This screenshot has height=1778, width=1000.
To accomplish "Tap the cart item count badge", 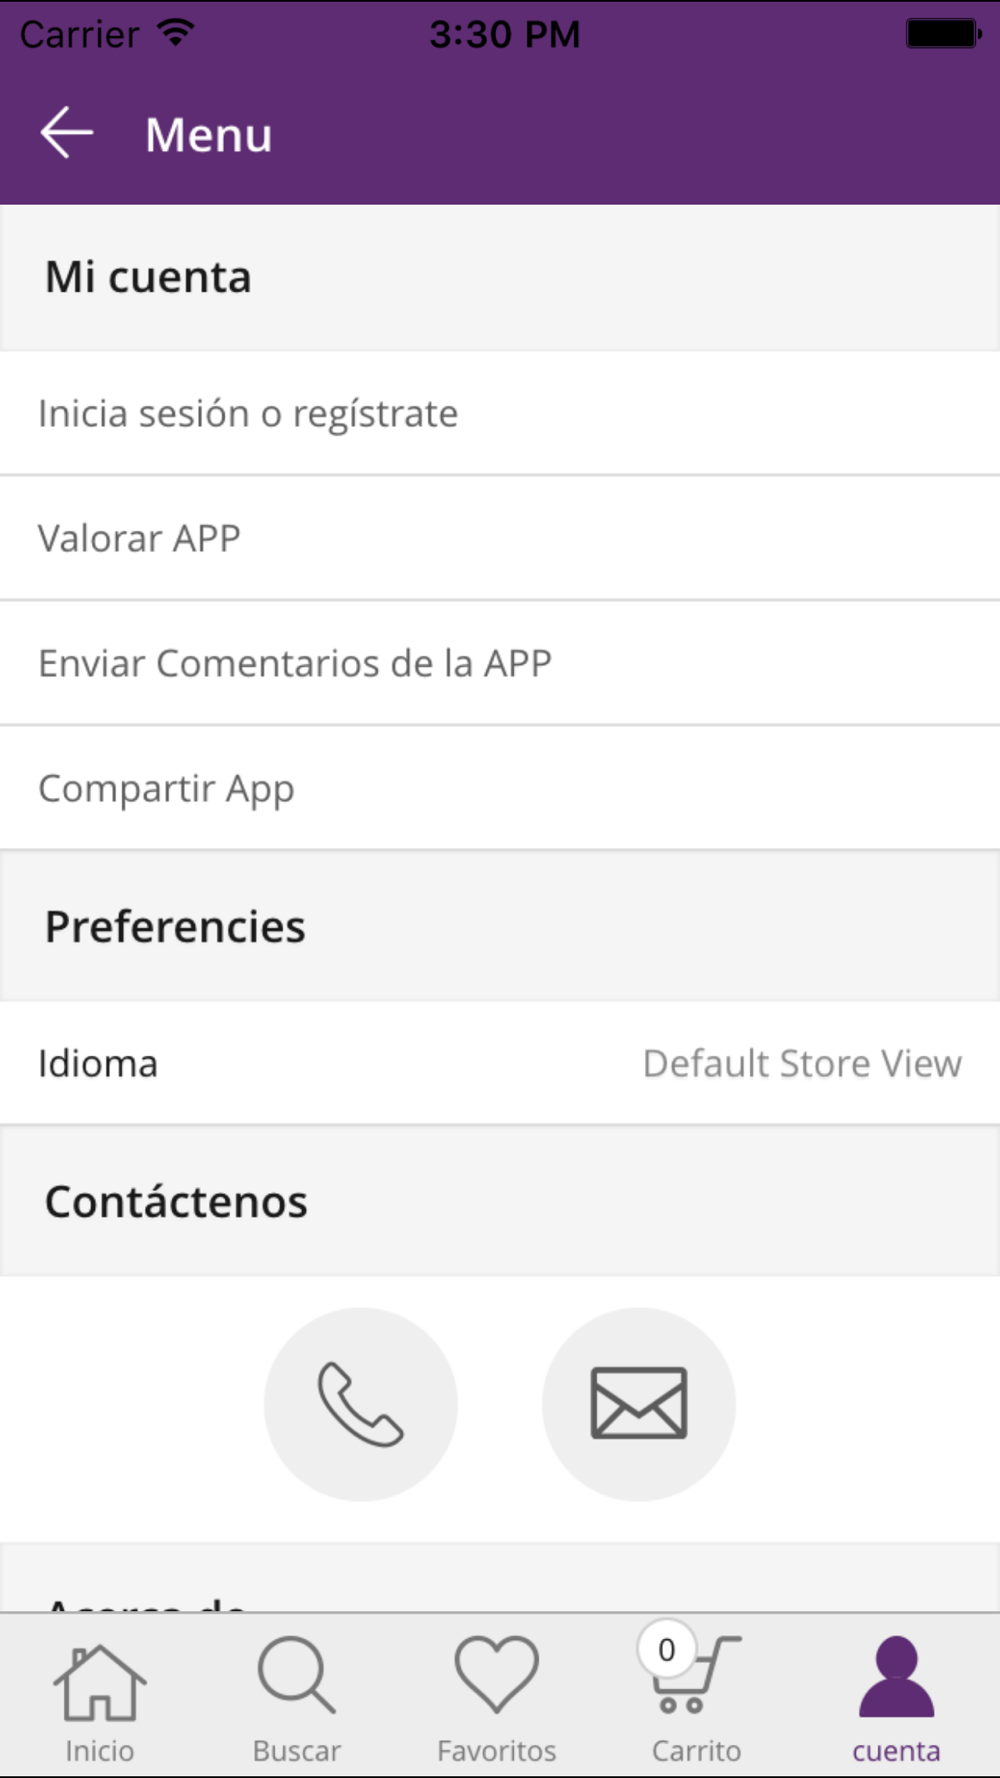I will pos(666,1649).
